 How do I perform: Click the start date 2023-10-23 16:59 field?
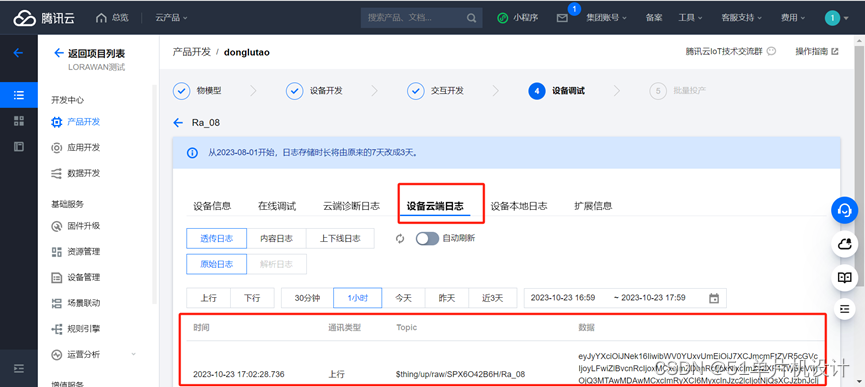point(563,298)
